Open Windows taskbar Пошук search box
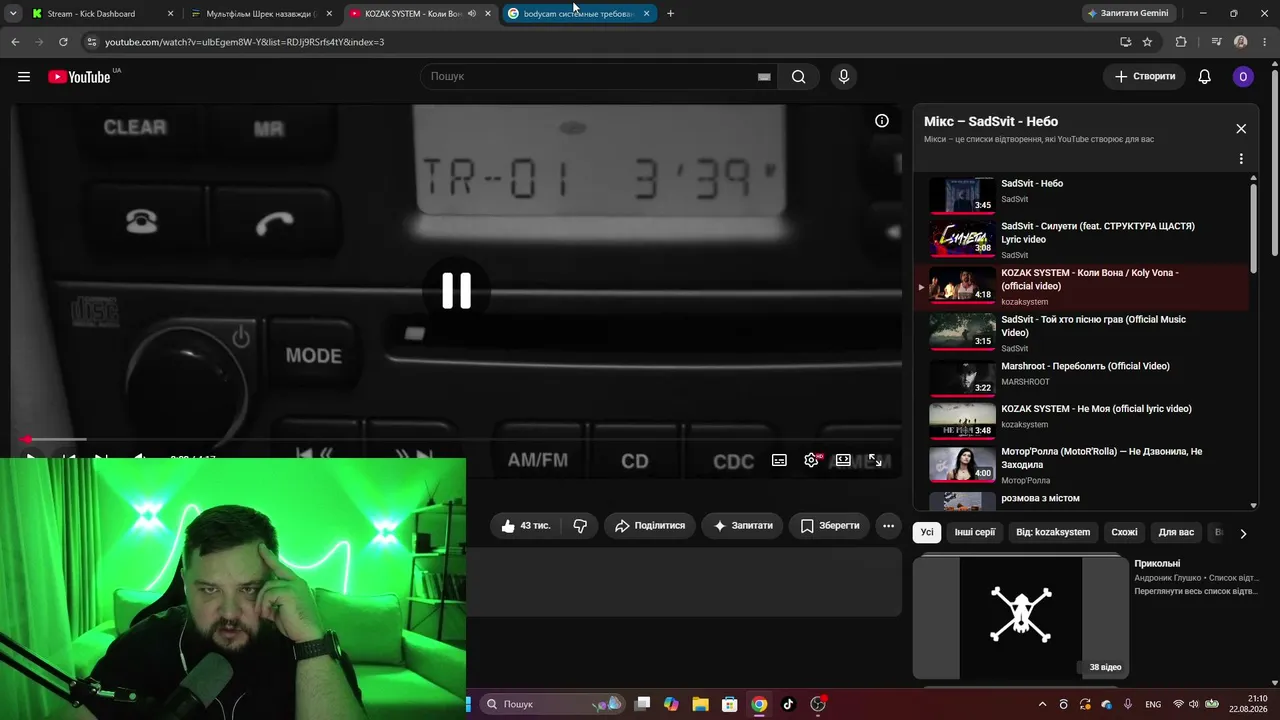This screenshot has height=720, width=1280. (x=552, y=704)
